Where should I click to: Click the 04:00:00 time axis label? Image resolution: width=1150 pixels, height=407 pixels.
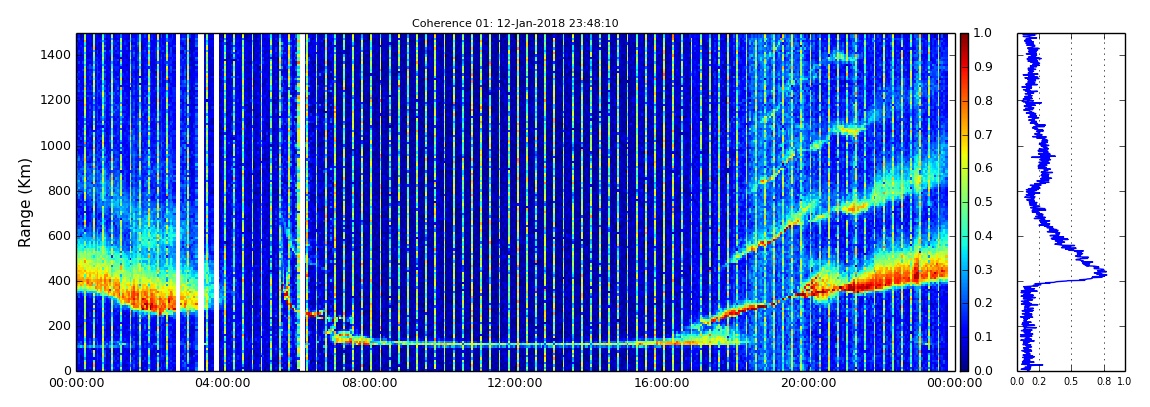221,383
